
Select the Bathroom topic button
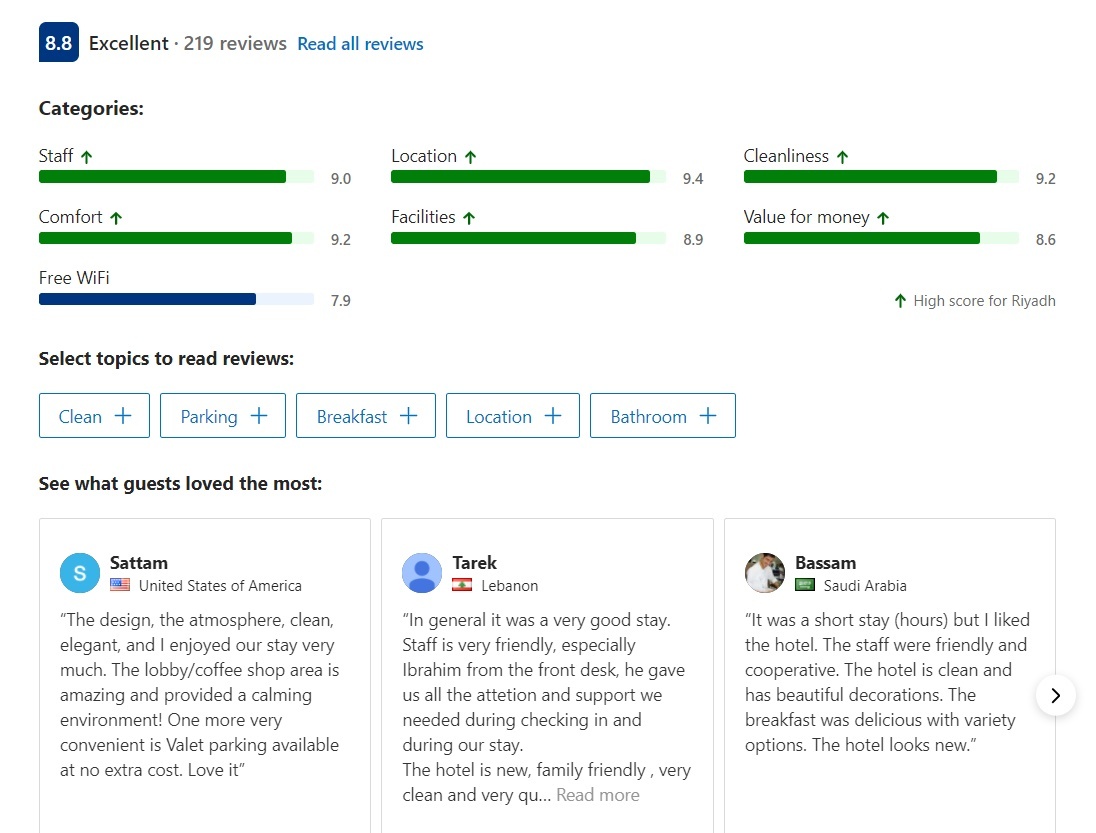(x=662, y=416)
